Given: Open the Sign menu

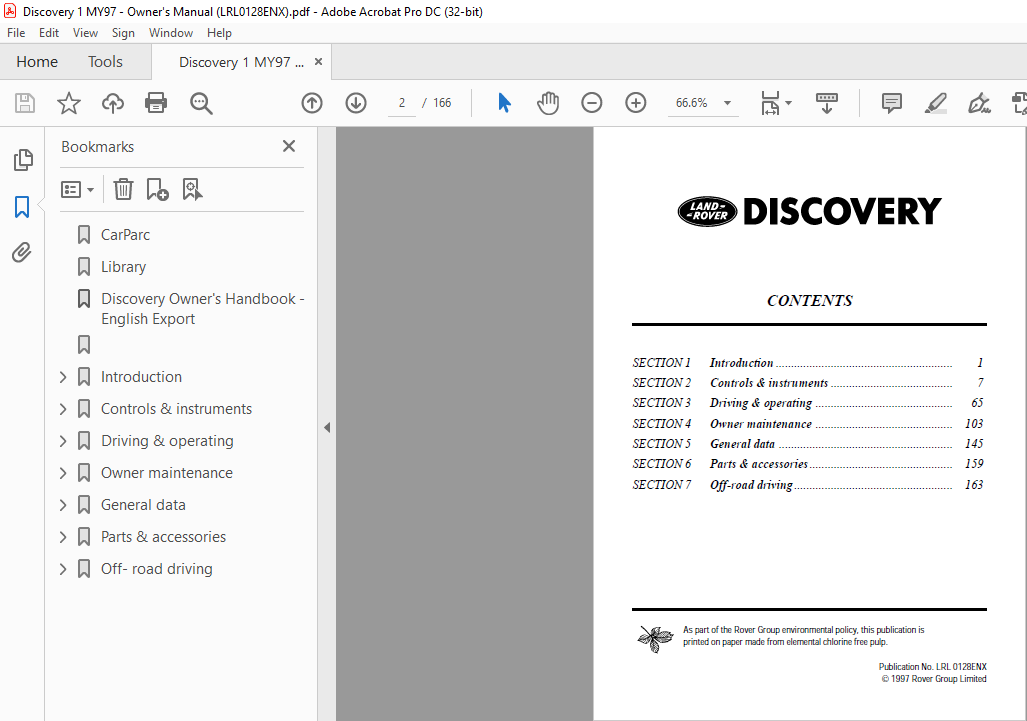Looking at the screenshot, I should pos(123,33).
